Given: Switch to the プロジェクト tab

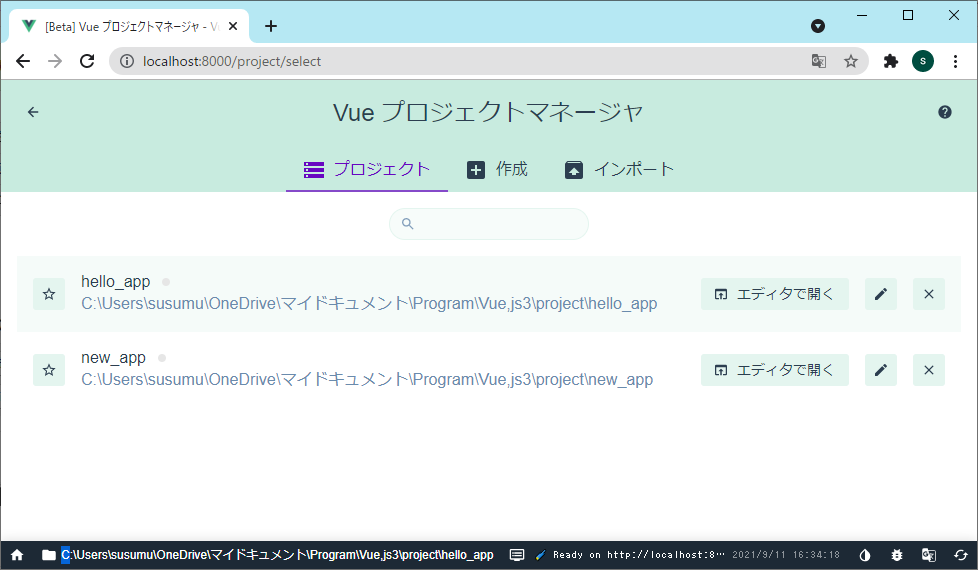Looking at the screenshot, I should 367,169.
